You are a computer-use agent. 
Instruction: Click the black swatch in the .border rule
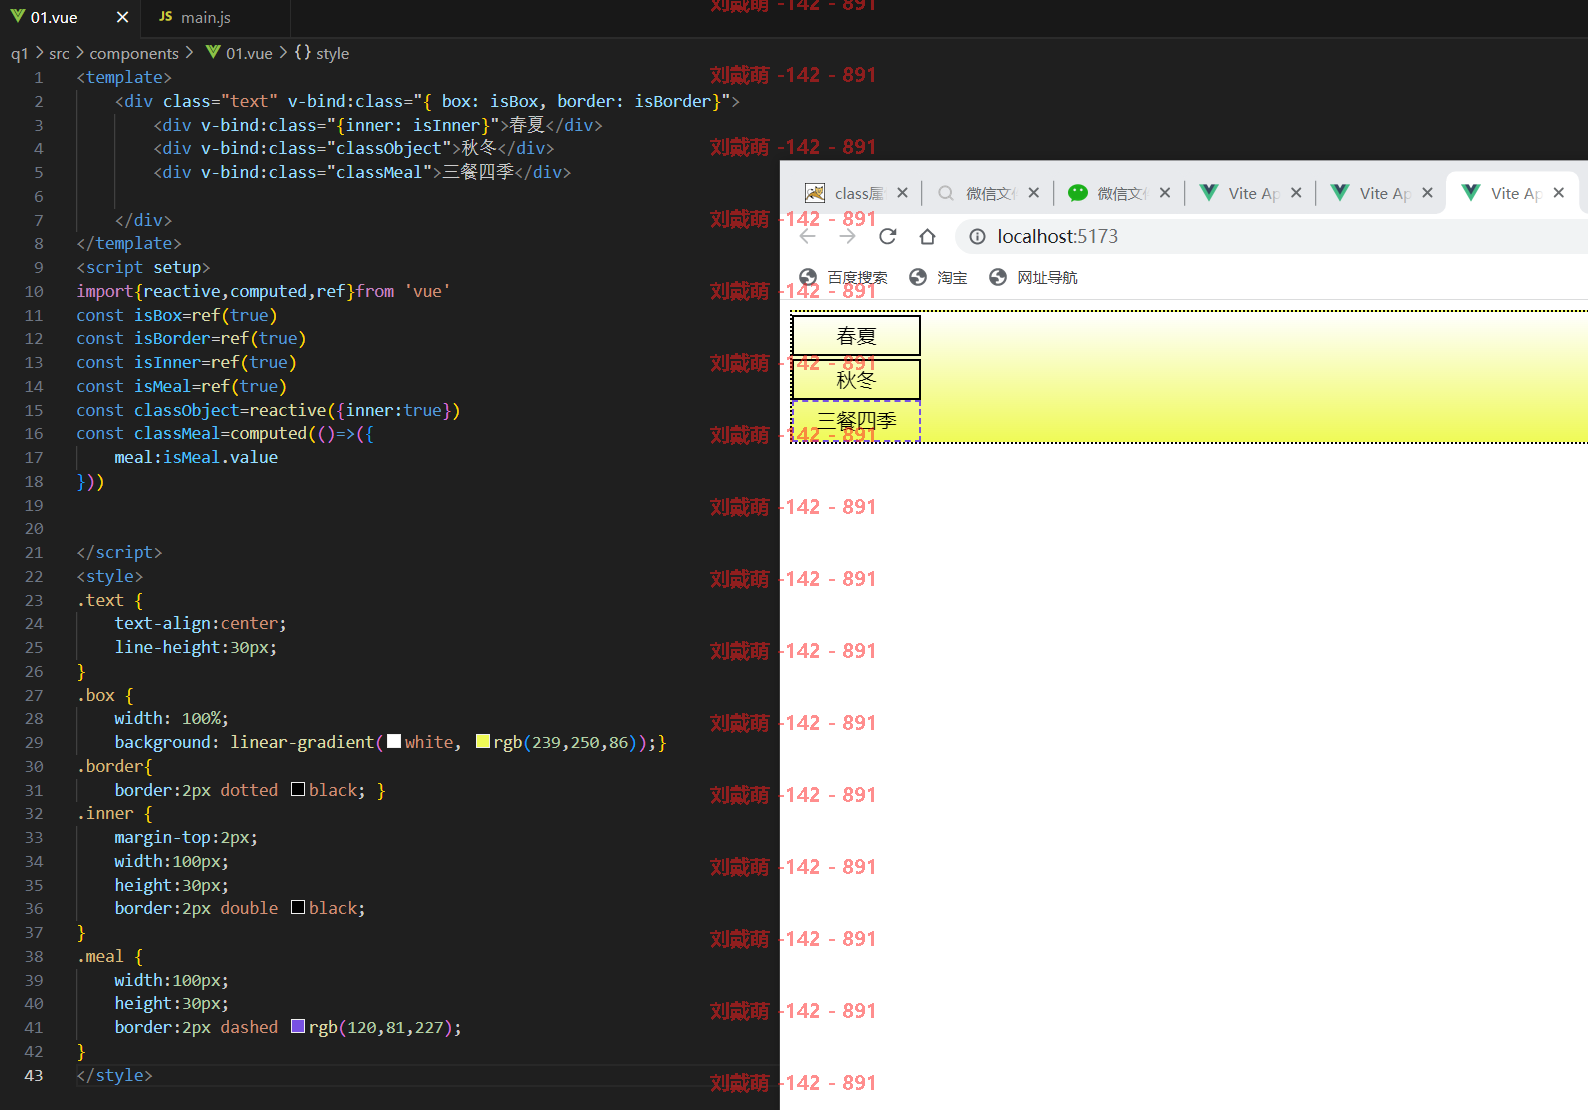(298, 789)
